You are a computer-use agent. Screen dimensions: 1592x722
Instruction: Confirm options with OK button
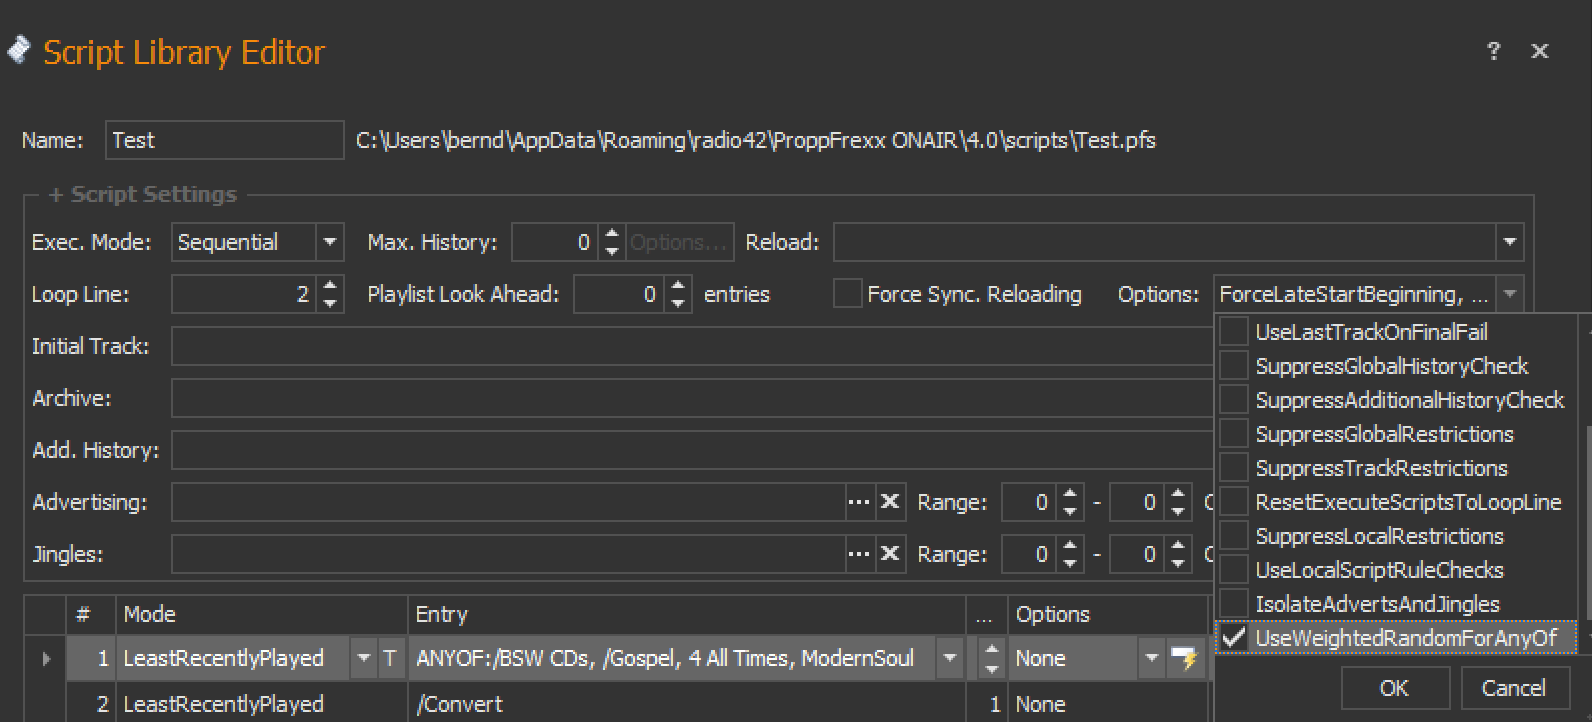point(1394,688)
